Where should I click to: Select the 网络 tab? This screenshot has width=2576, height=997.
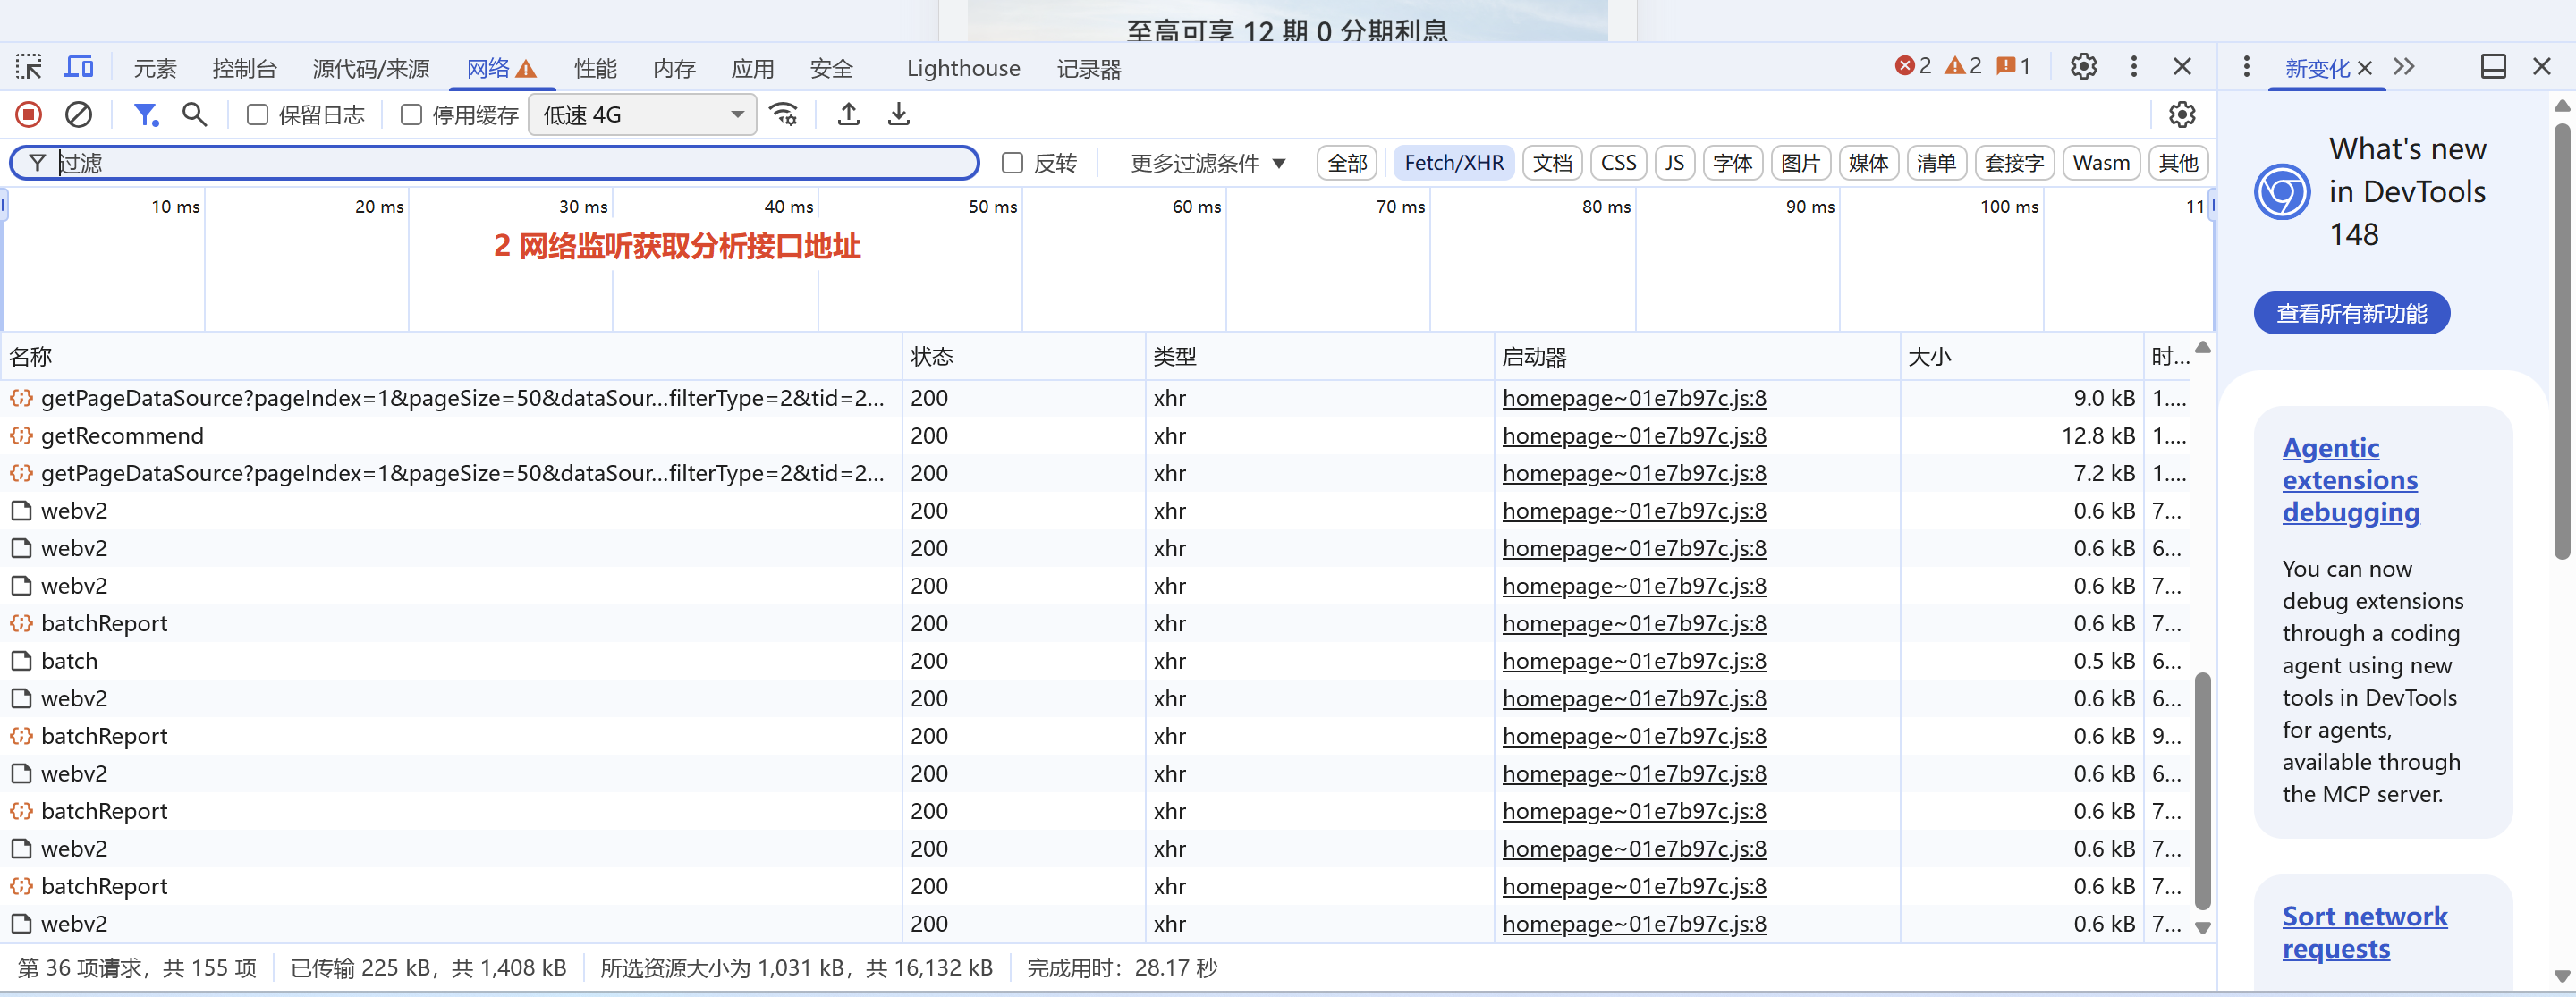coord(502,68)
